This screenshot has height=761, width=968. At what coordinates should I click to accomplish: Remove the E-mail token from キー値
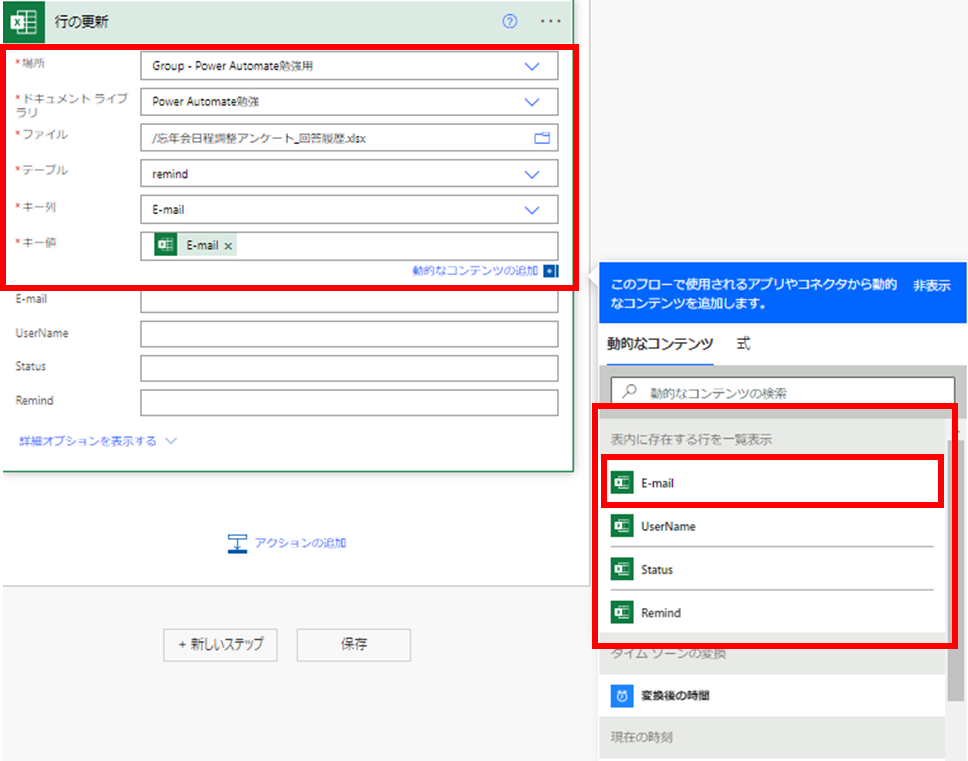click(228, 246)
